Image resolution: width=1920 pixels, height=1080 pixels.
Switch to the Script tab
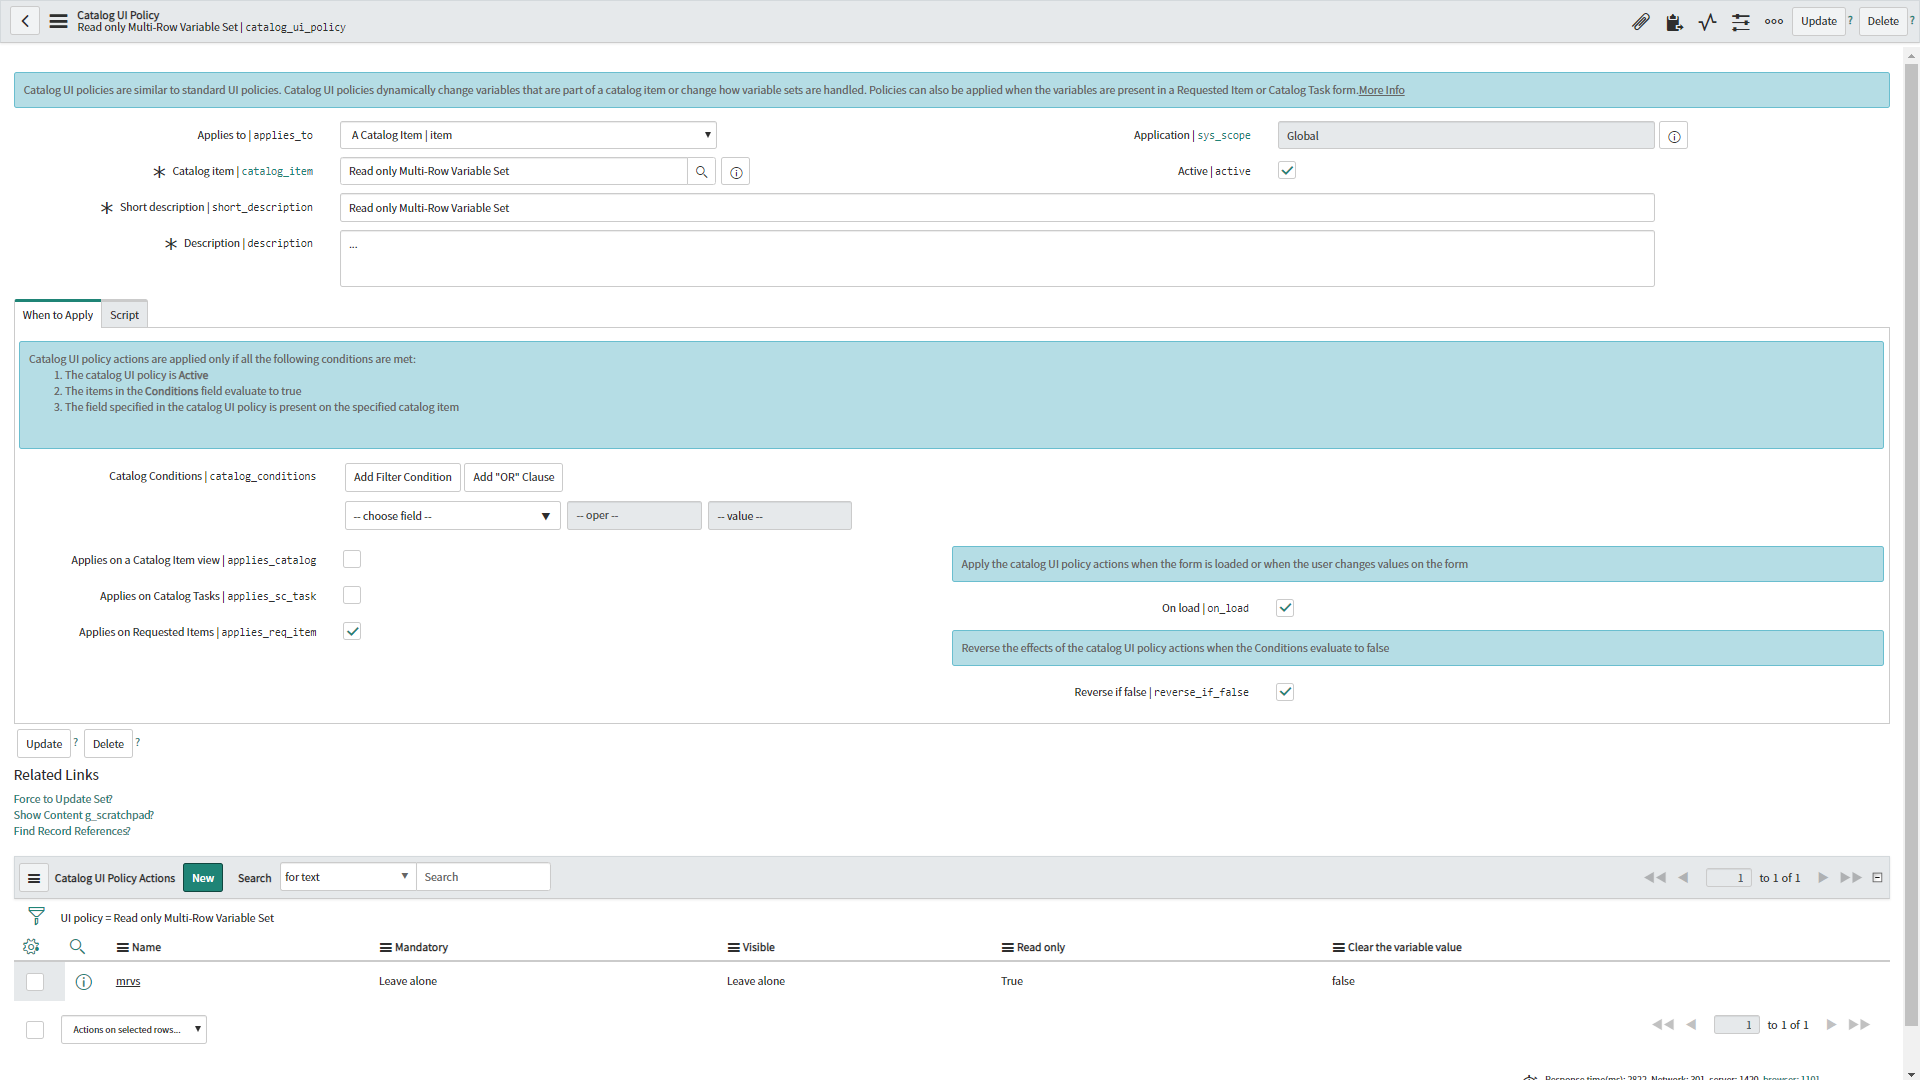(x=125, y=315)
